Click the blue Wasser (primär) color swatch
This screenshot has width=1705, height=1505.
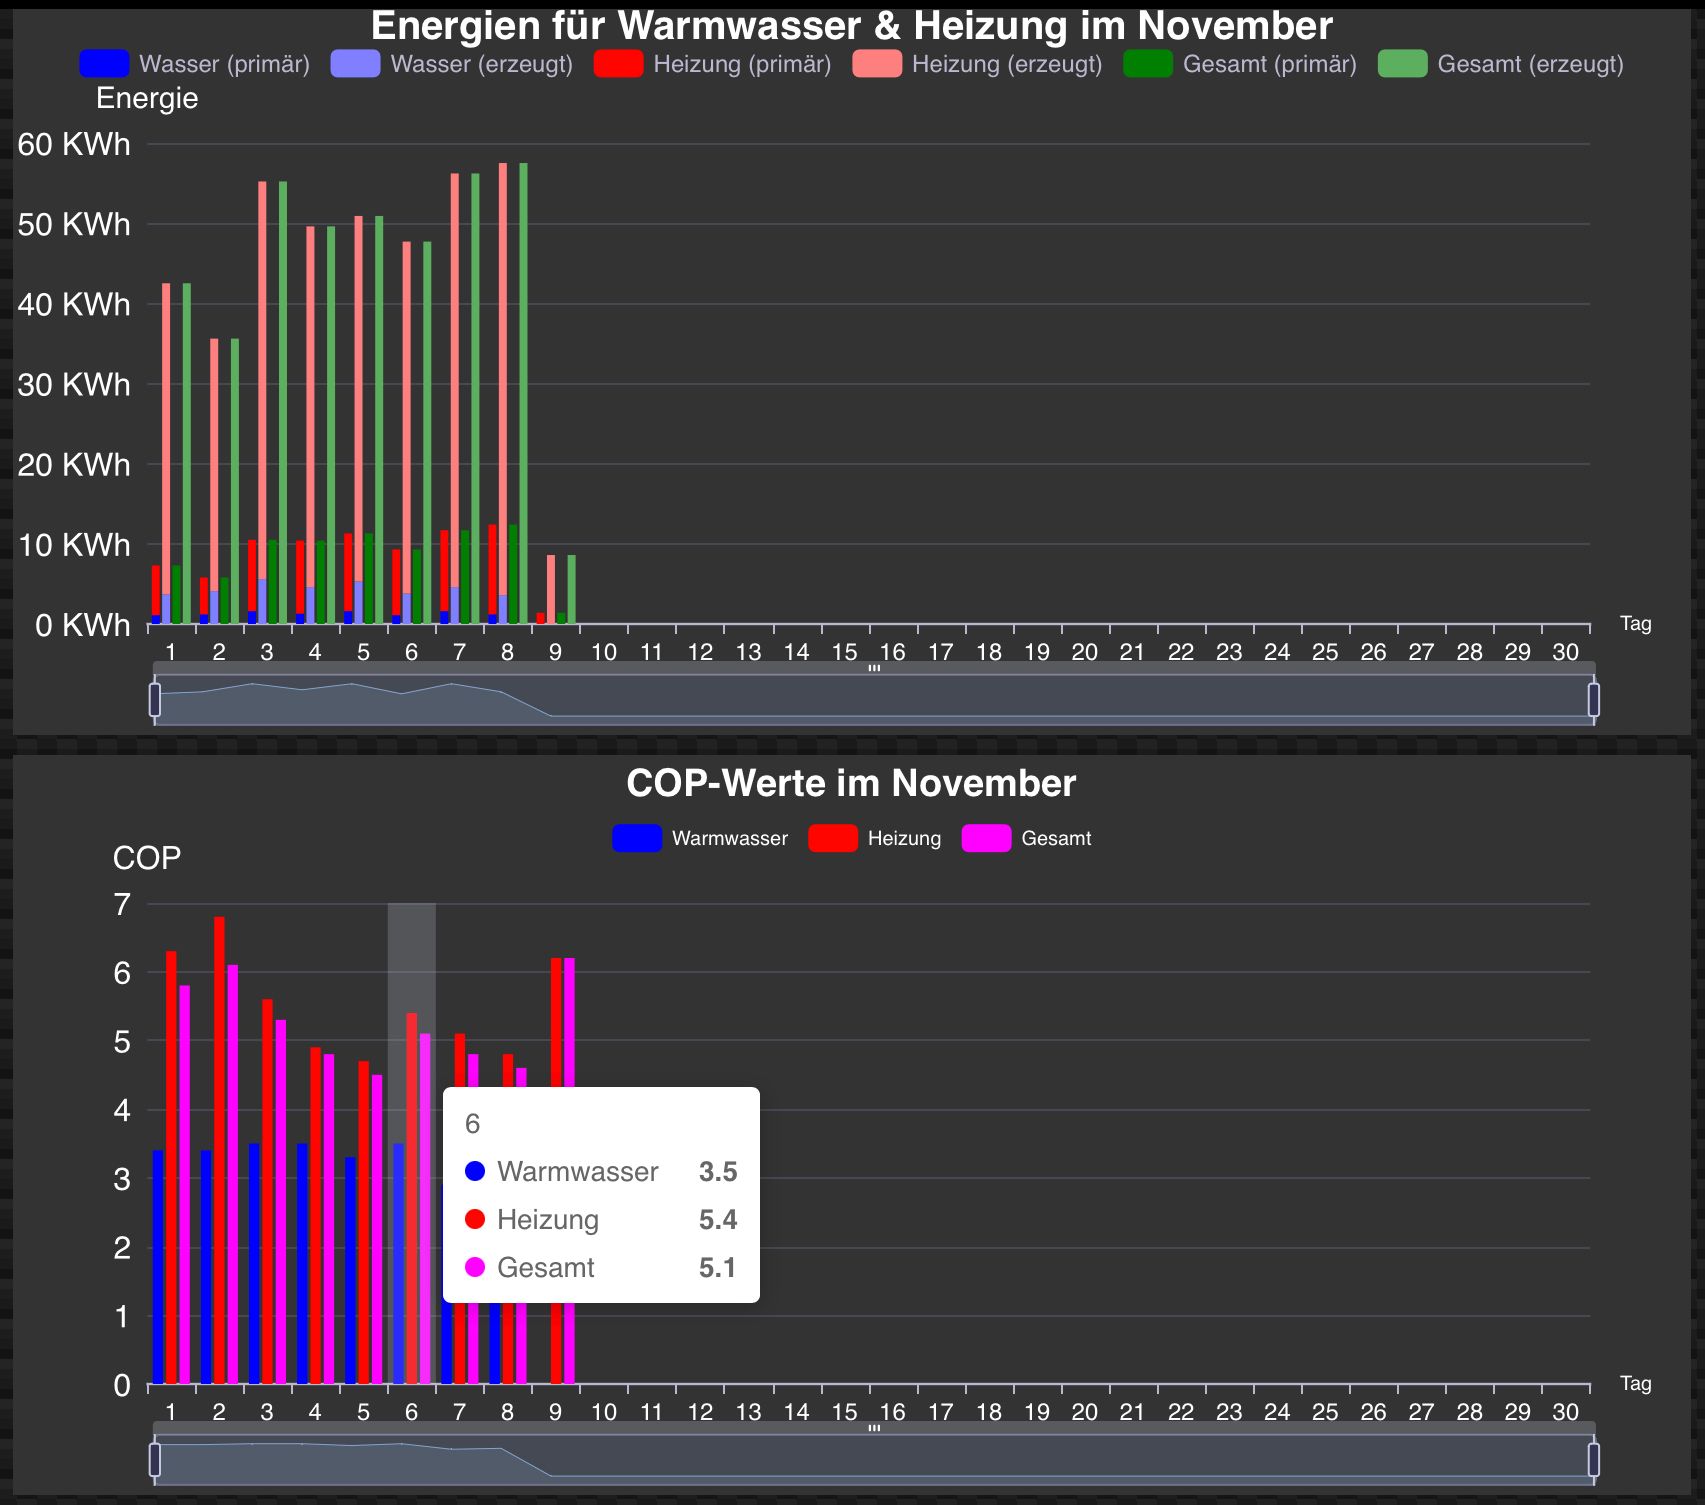pos(105,64)
